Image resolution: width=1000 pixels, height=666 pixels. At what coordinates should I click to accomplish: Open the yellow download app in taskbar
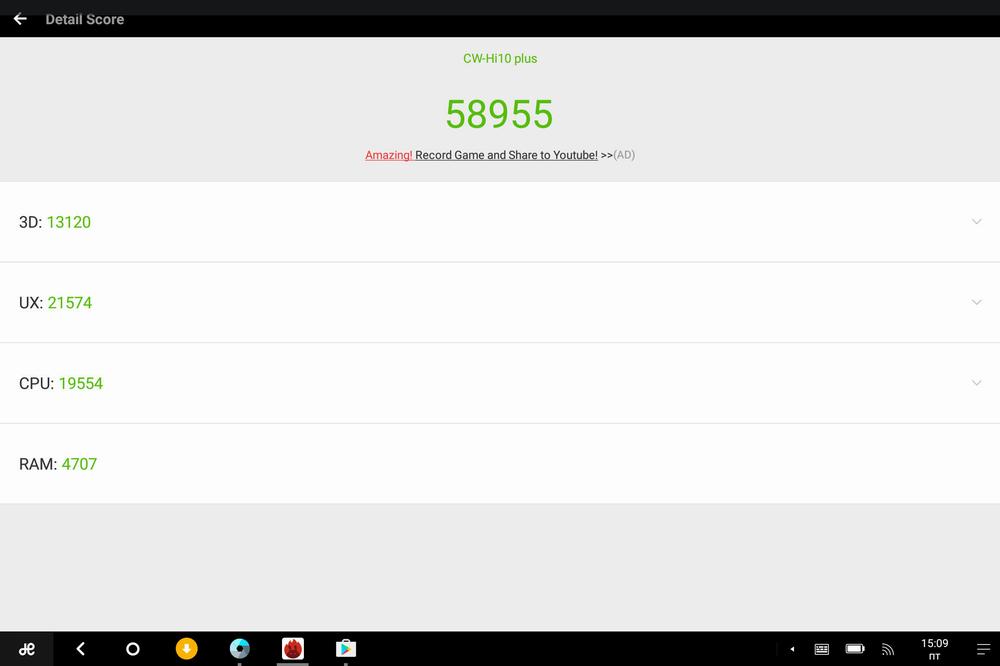click(186, 649)
